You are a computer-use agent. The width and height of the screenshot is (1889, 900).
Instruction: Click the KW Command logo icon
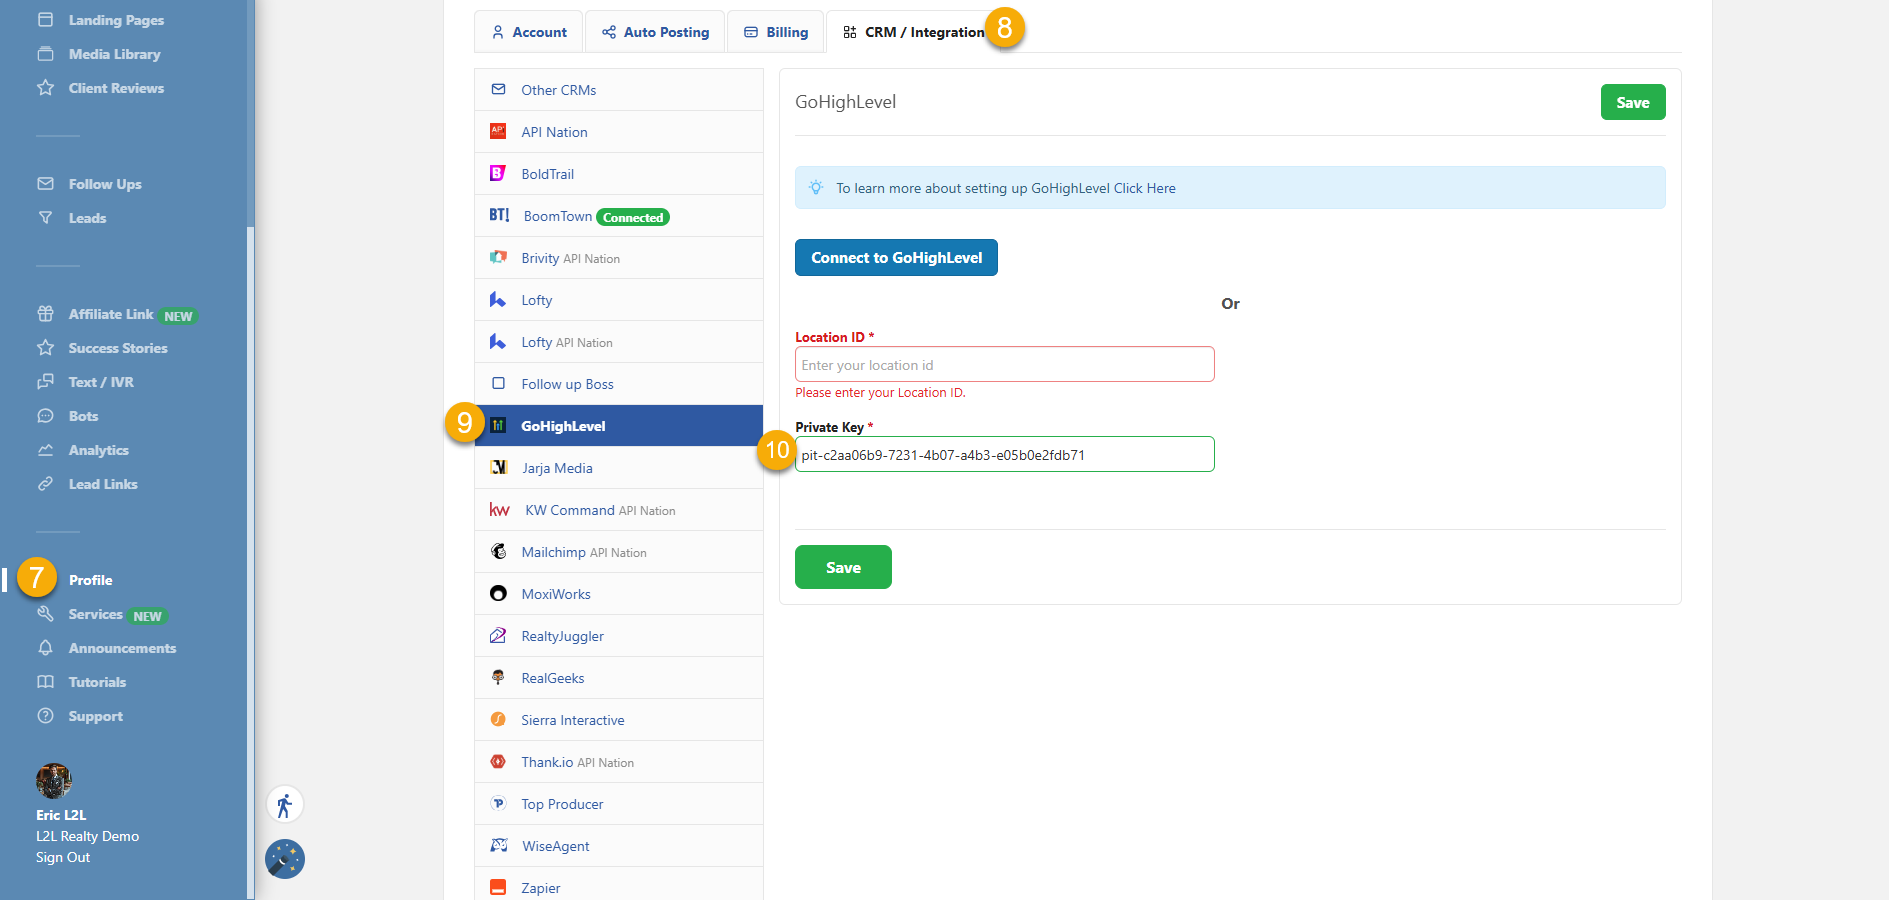tap(500, 510)
